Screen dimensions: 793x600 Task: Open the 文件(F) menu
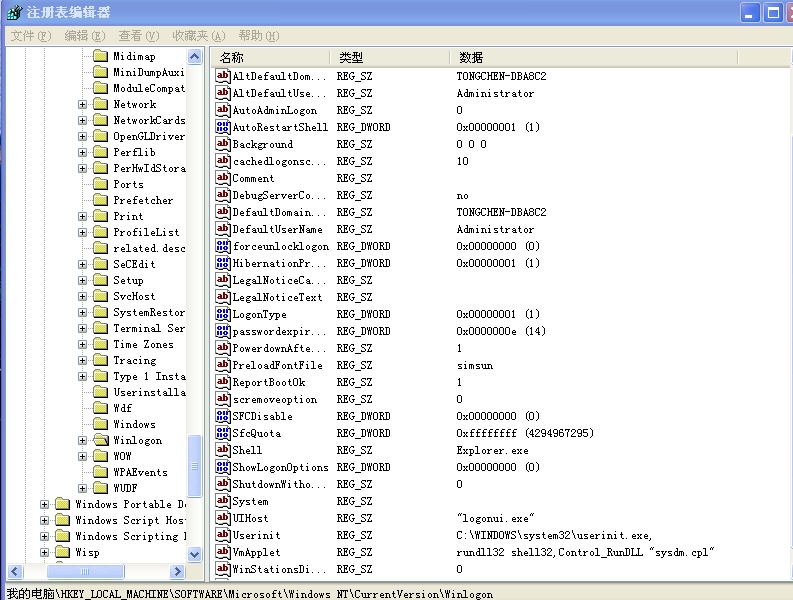(31, 36)
